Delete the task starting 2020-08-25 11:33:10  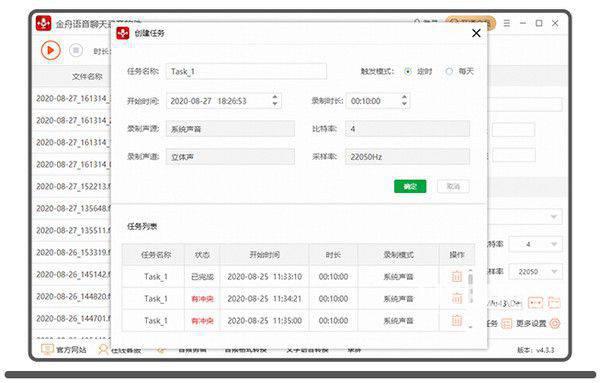tap(457, 276)
